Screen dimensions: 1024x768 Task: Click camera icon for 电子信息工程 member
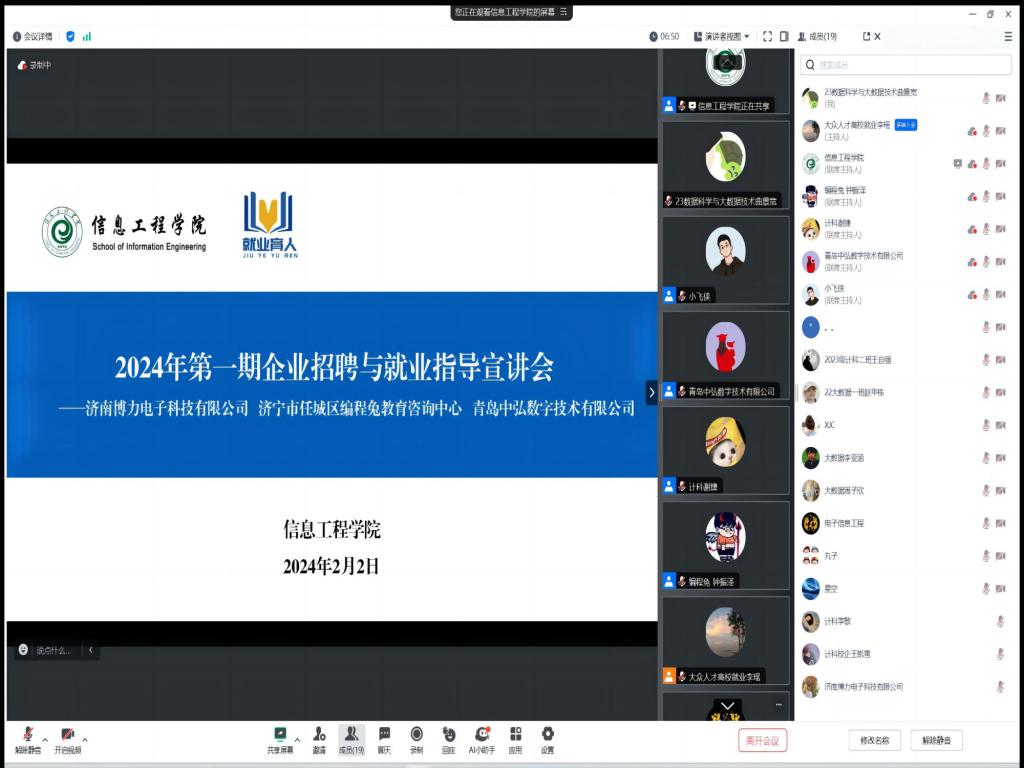click(1000, 523)
